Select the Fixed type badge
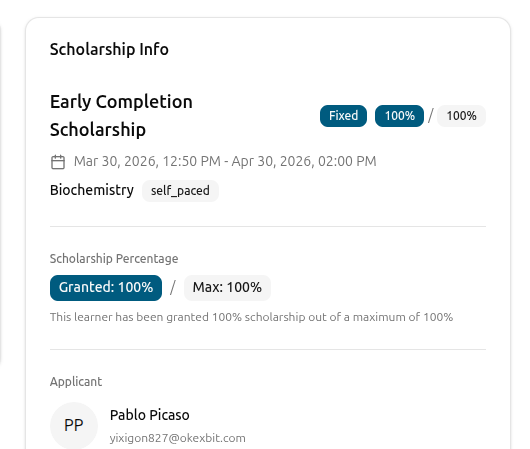Viewport: 530px width, 449px height. [343, 116]
